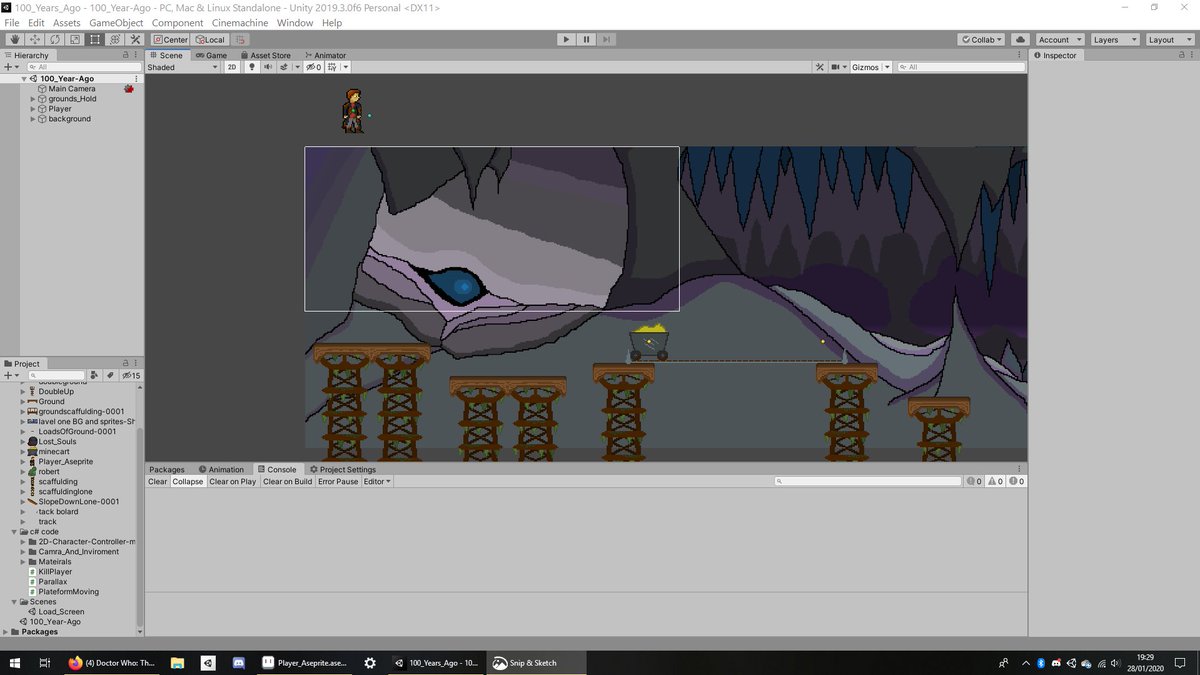Open the Console Editor dropdown
Image resolution: width=1200 pixels, height=675 pixels.
(x=377, y=481)
